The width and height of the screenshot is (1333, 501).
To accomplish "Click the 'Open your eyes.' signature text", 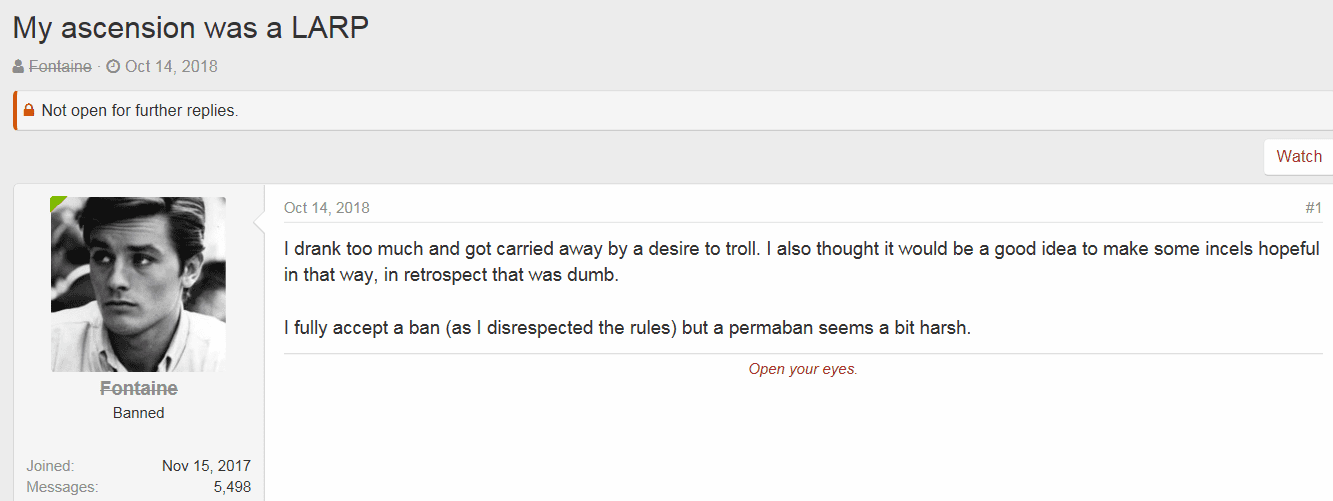I will [803, 369].
